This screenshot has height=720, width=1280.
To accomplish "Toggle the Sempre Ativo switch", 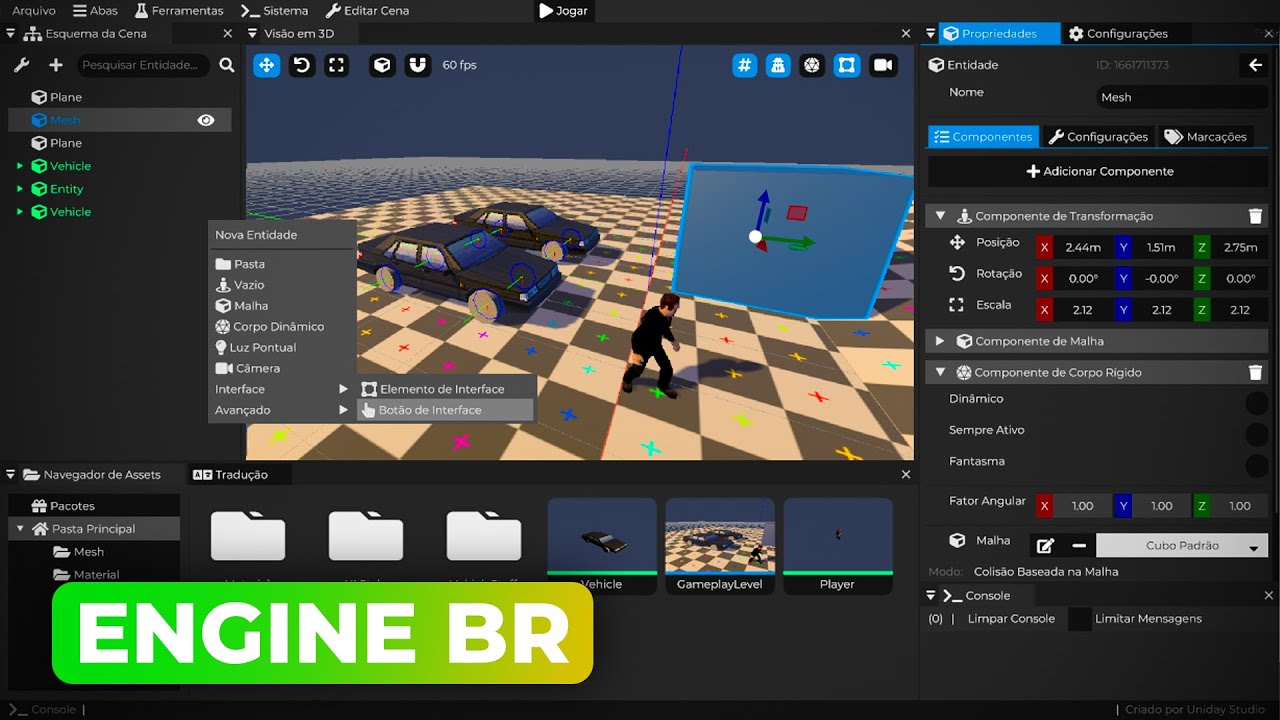I will tap(1256, 434).
